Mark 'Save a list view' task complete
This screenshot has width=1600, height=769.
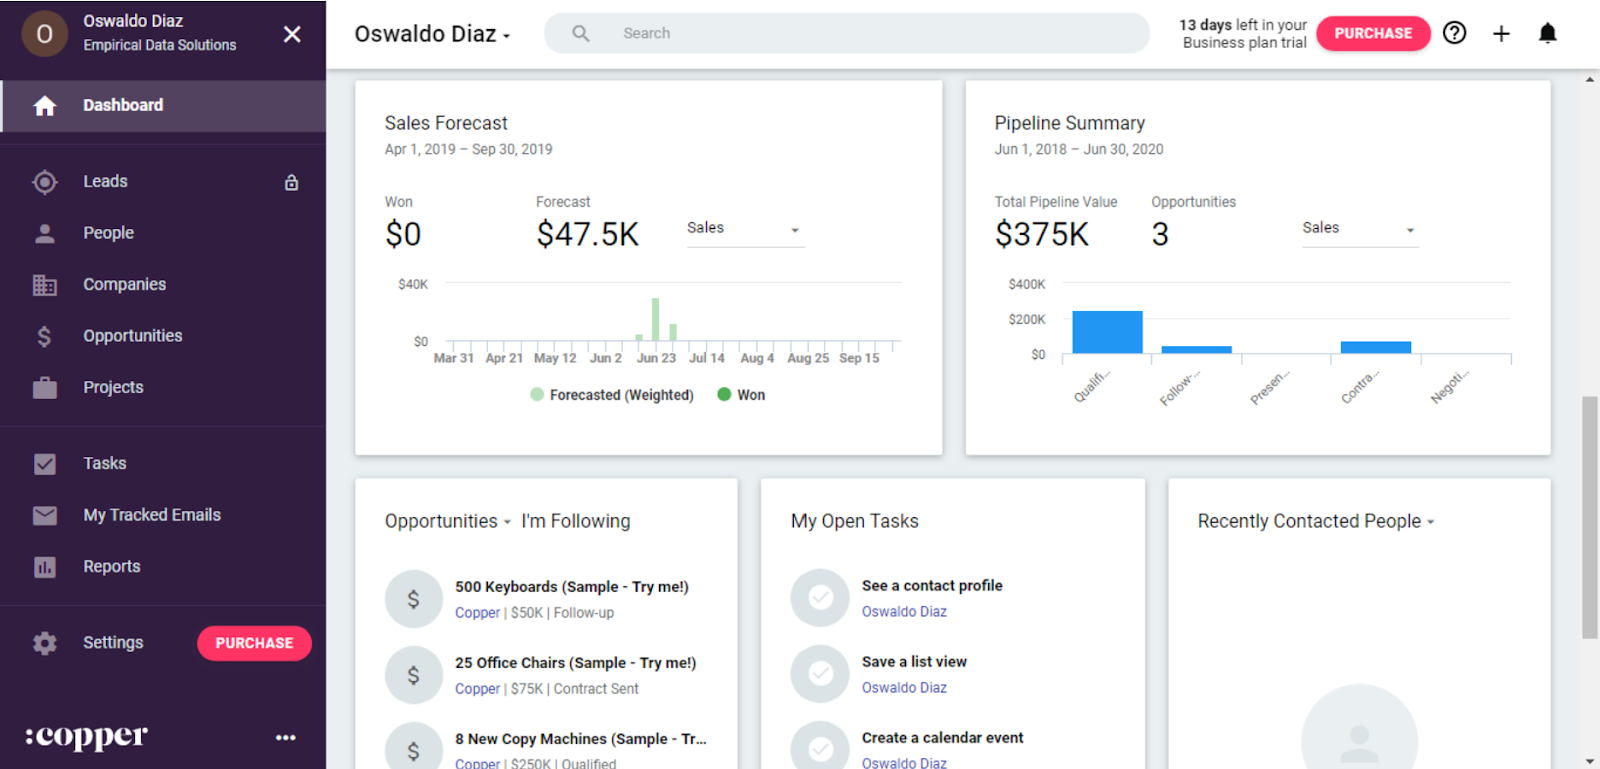(820, 674)
